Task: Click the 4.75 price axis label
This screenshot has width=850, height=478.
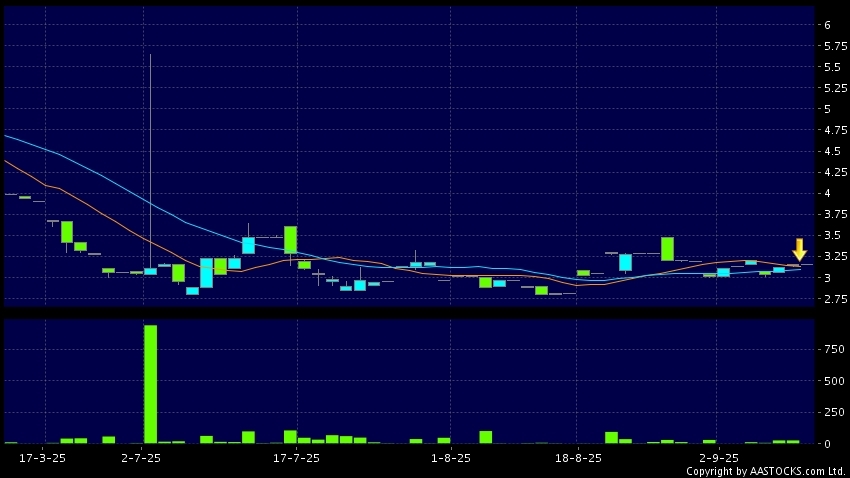Action: [x=835, y=130]
